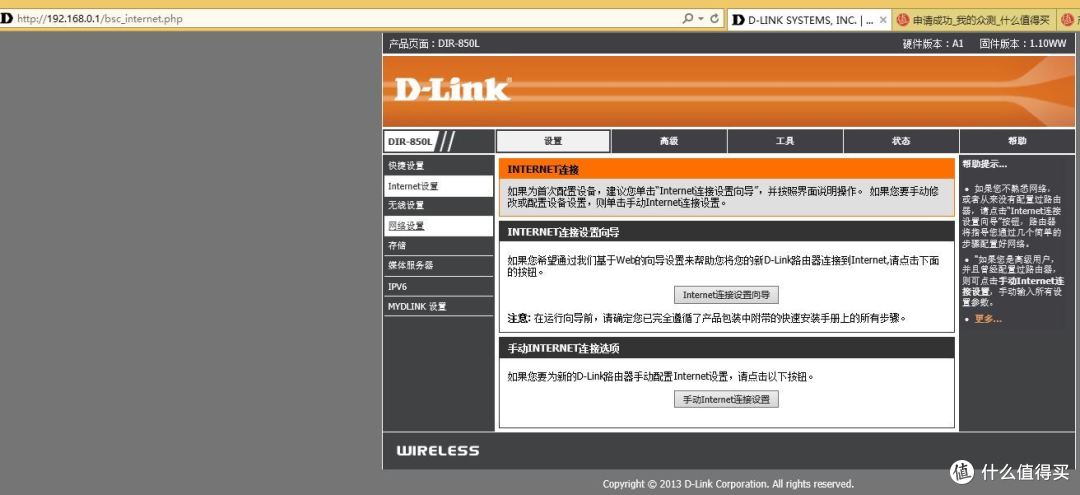
Task: Click the refresh page icon
Action: [714, 19]
